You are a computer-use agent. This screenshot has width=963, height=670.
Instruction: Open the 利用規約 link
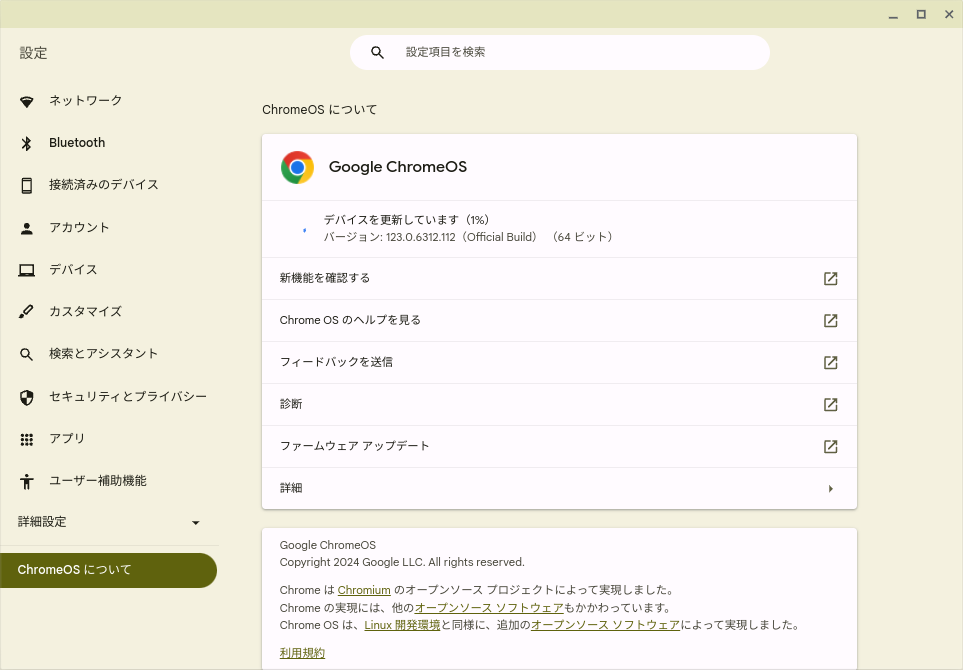pos(302,653)
